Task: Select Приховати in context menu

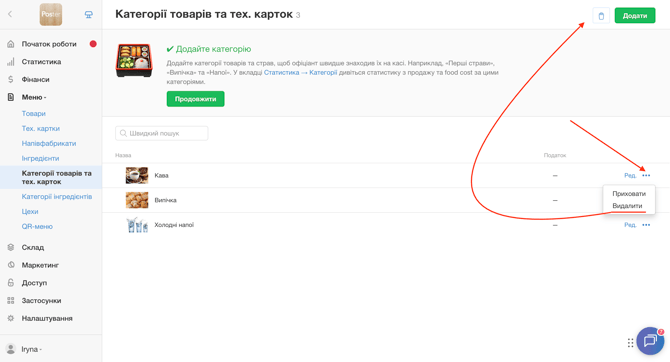Action: (629, 194)
